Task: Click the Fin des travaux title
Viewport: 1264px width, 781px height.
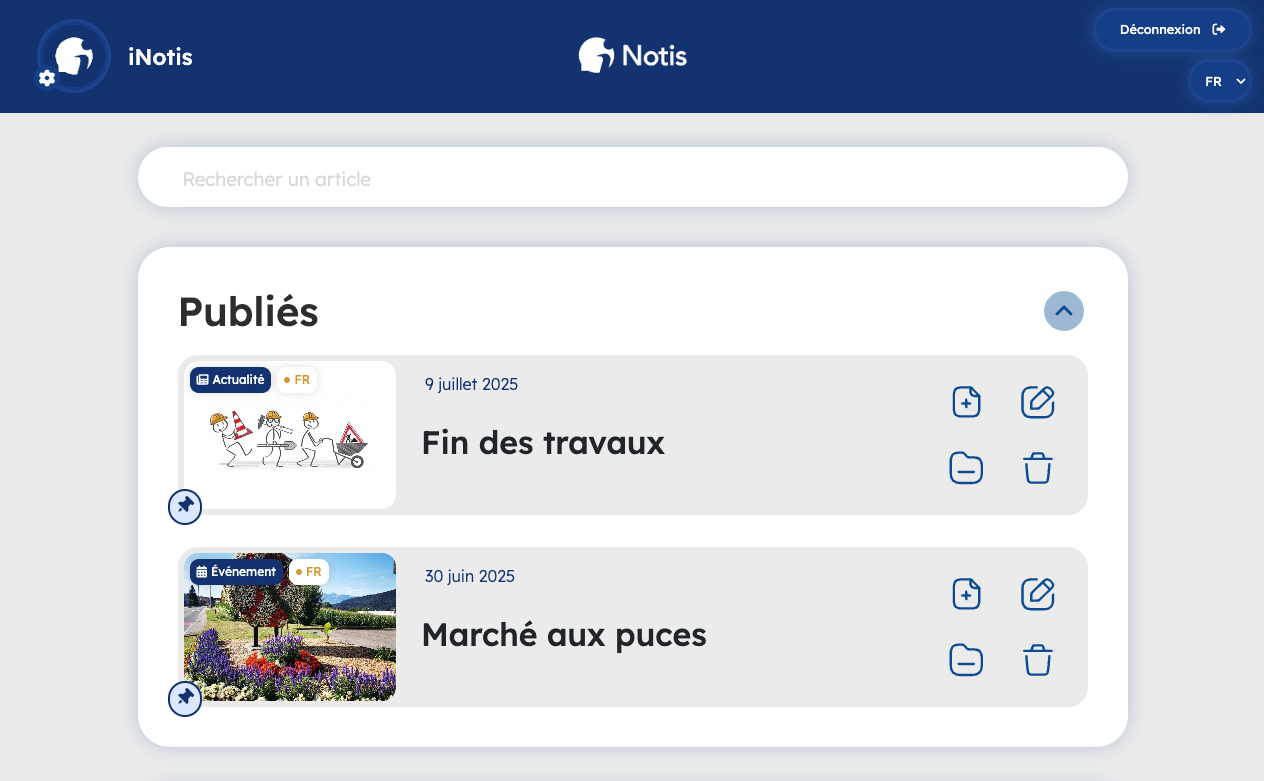Action: tap(543, 442)
